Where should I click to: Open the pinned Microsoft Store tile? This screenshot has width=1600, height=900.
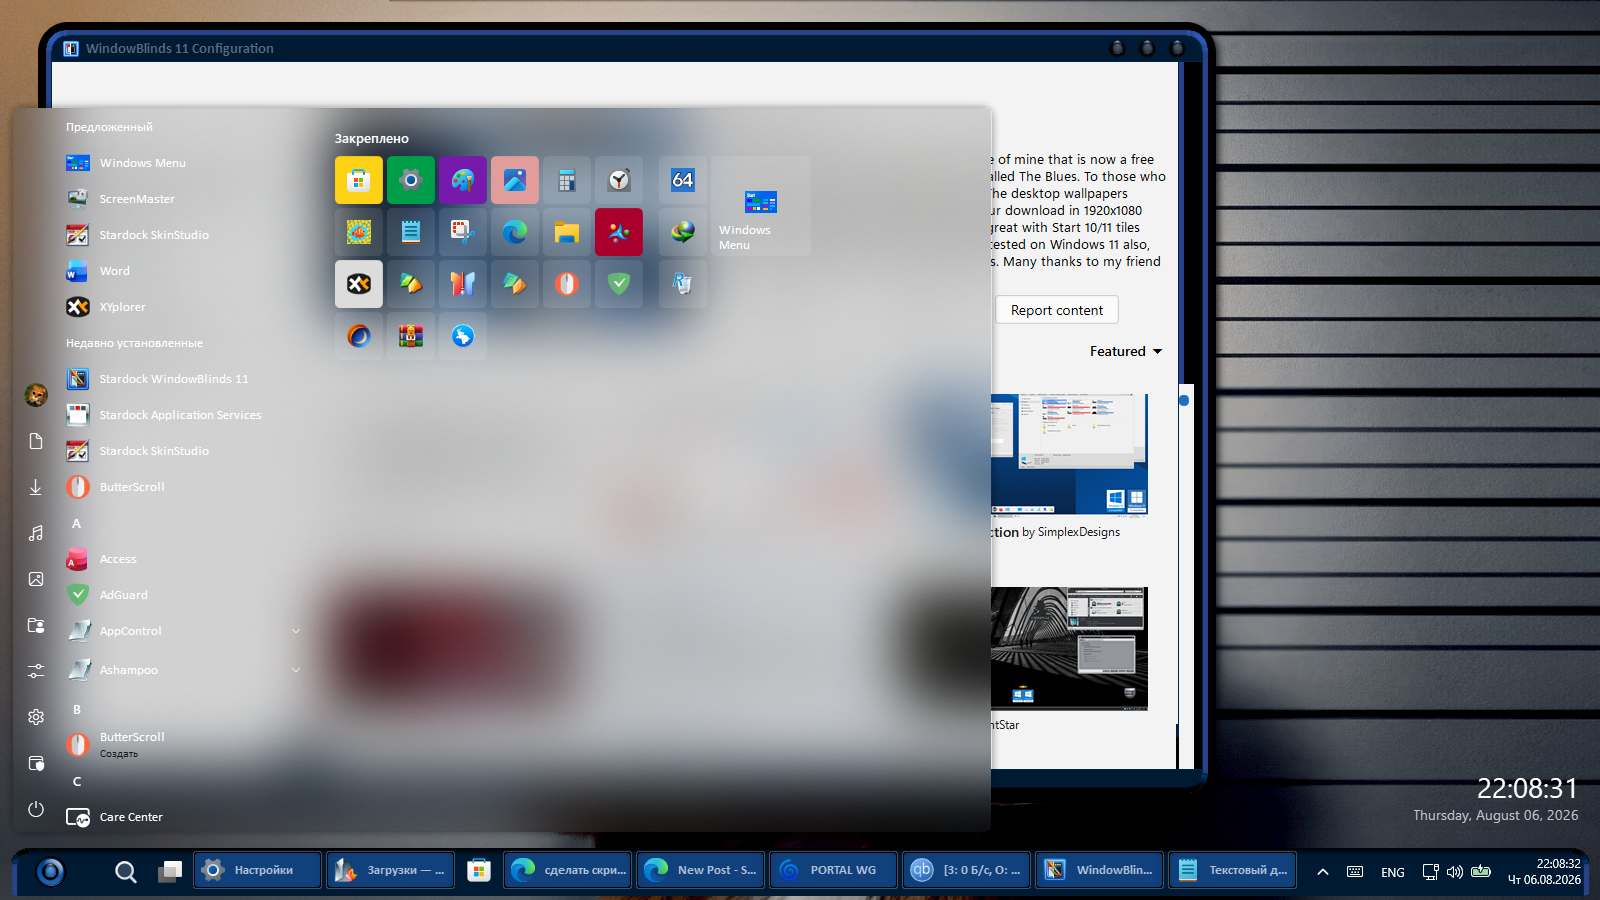(359, 180)
